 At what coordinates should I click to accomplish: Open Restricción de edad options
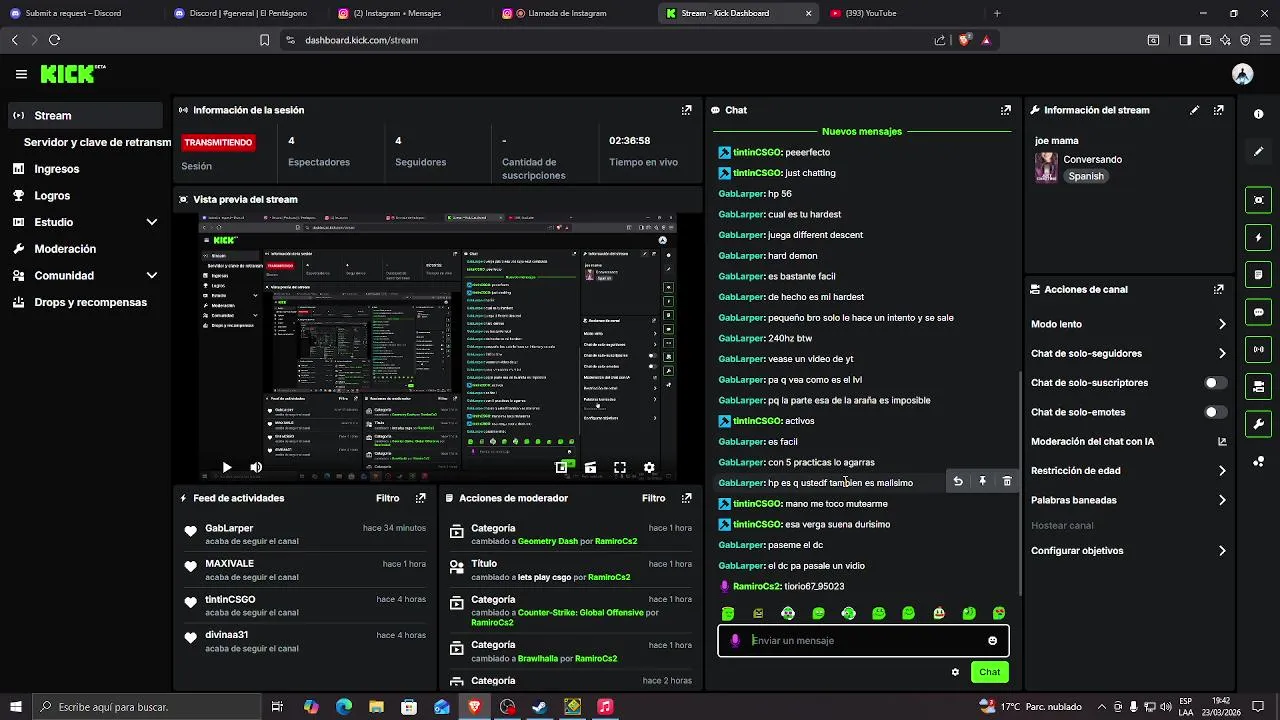[1128, 471]
